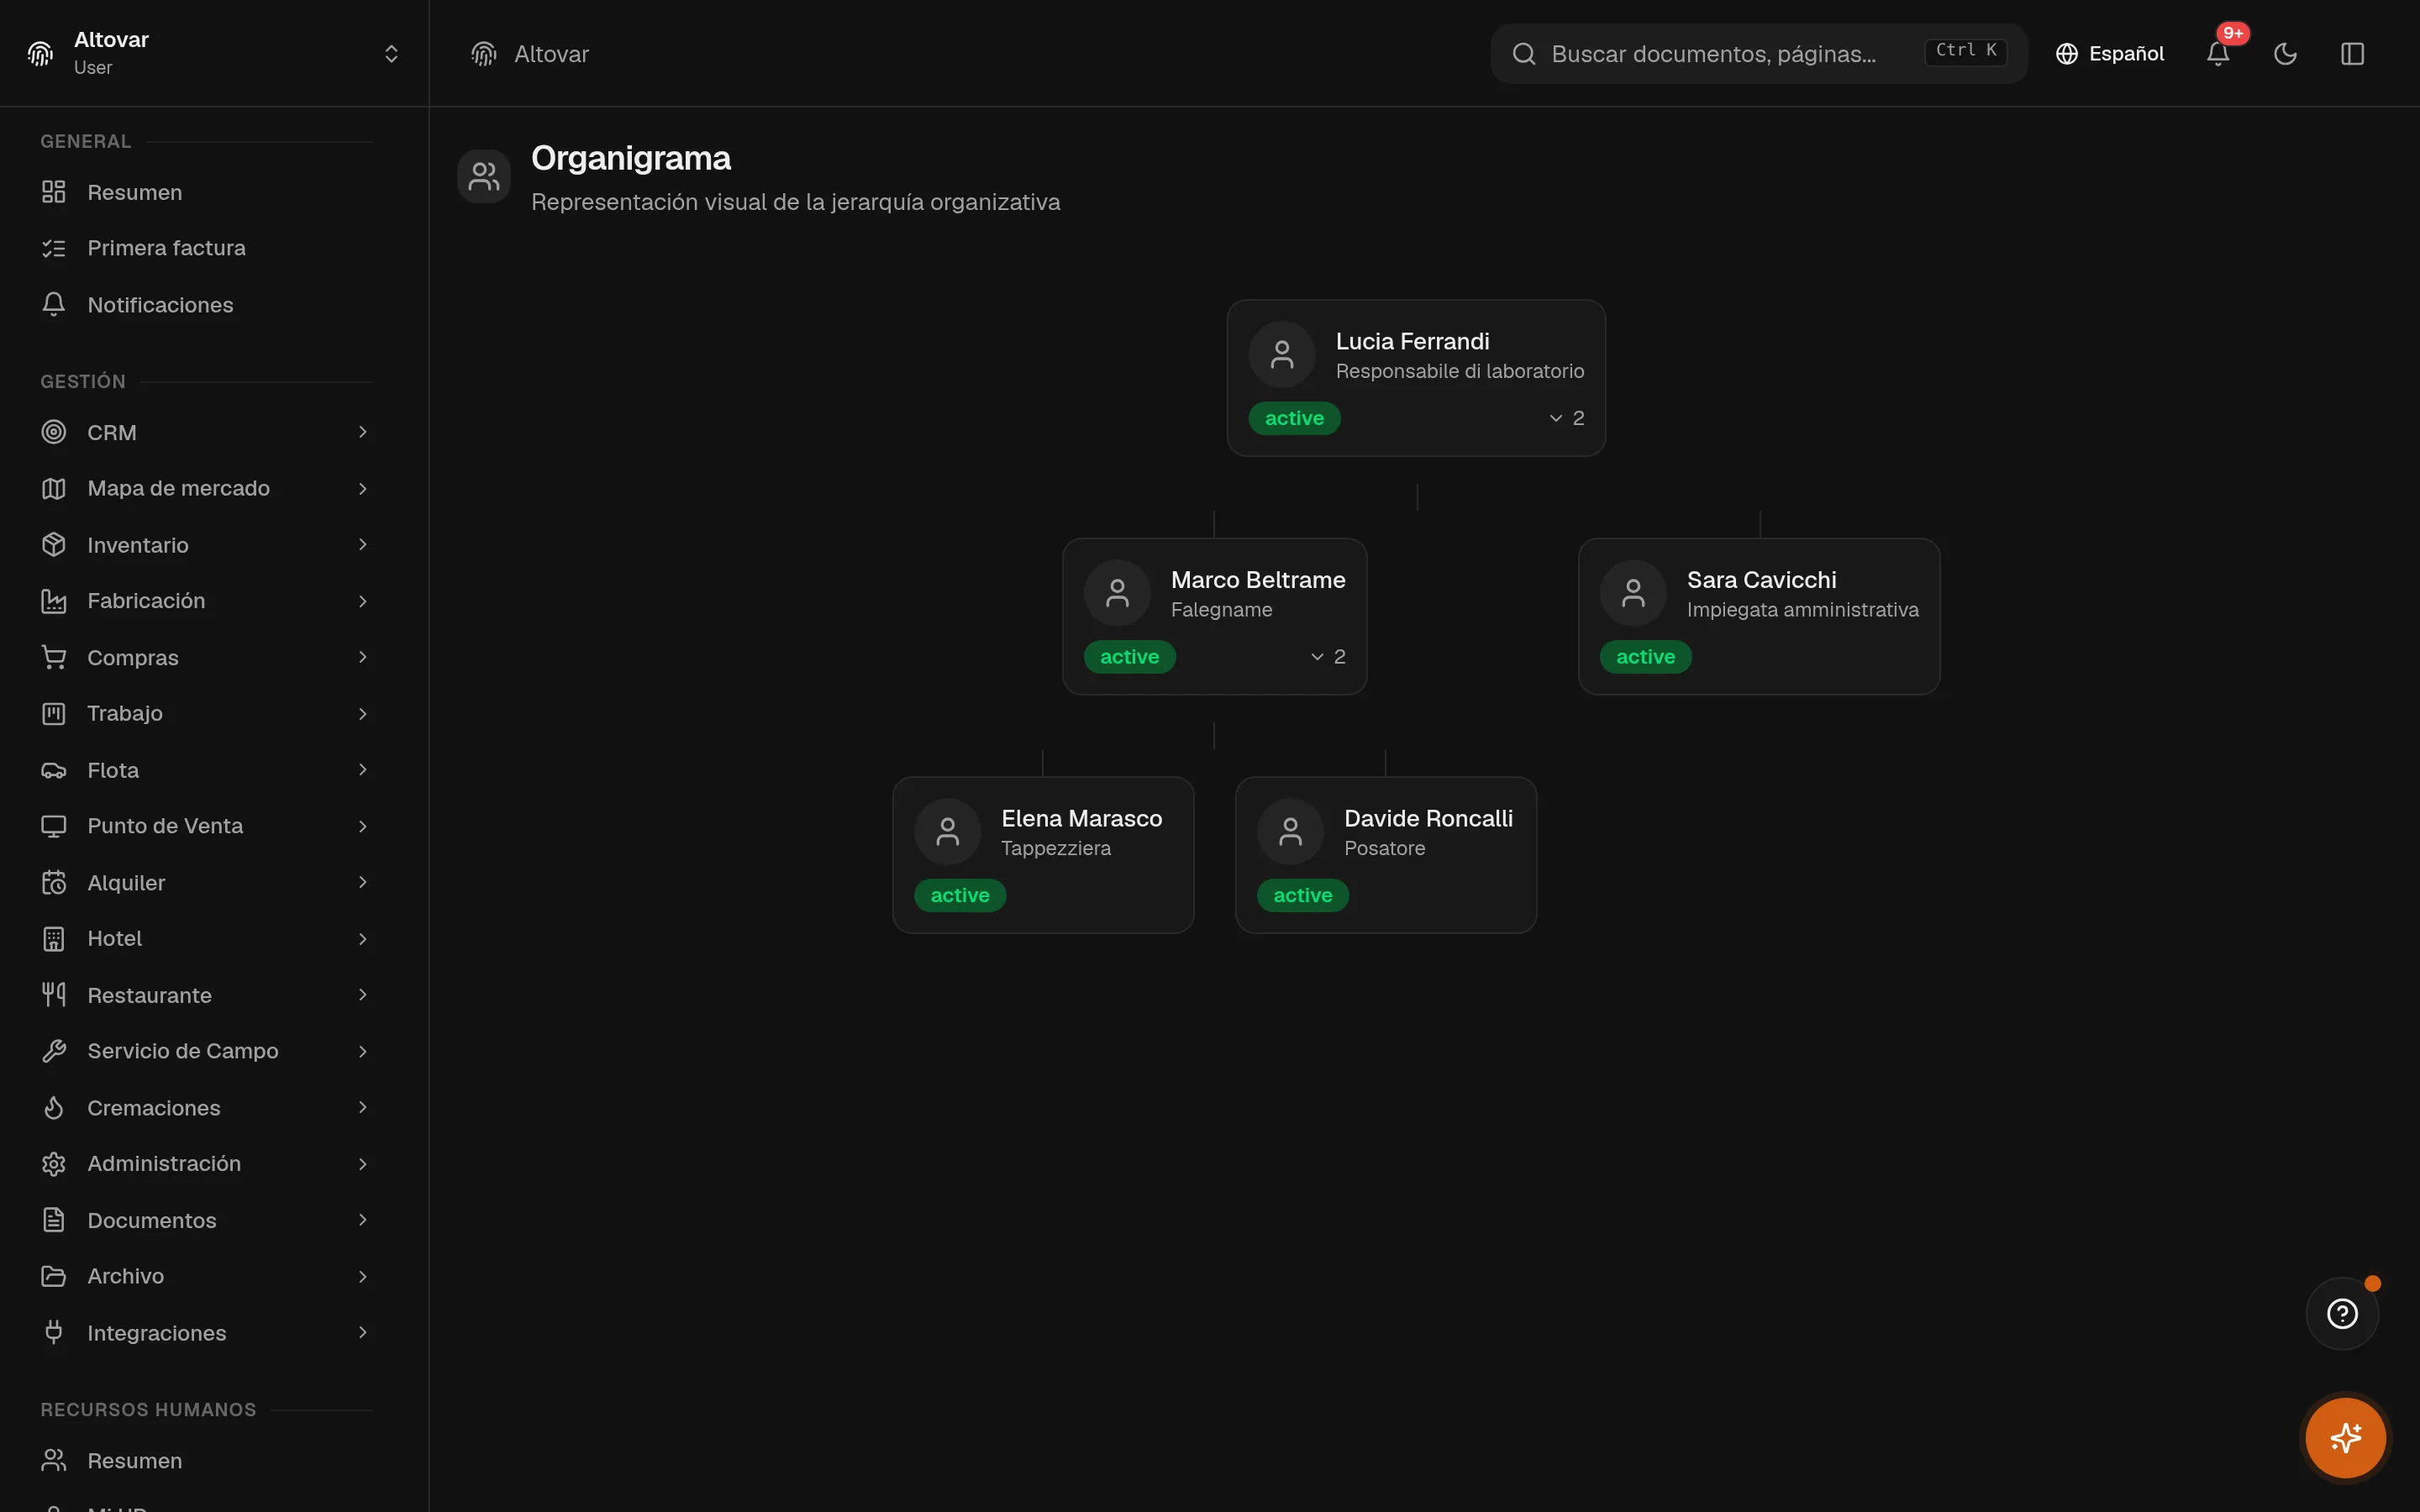Click the CRM target icon

[x=54, y=432]
